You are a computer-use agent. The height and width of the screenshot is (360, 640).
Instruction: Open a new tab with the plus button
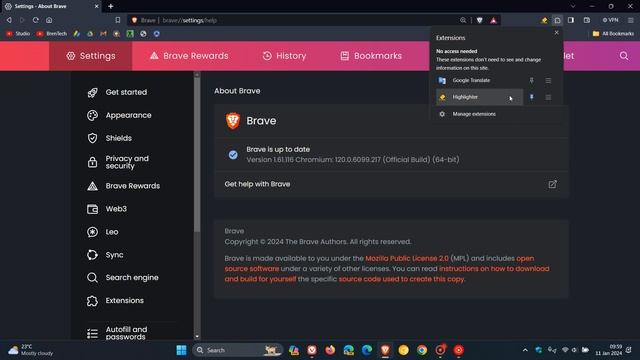pos(111,6)
